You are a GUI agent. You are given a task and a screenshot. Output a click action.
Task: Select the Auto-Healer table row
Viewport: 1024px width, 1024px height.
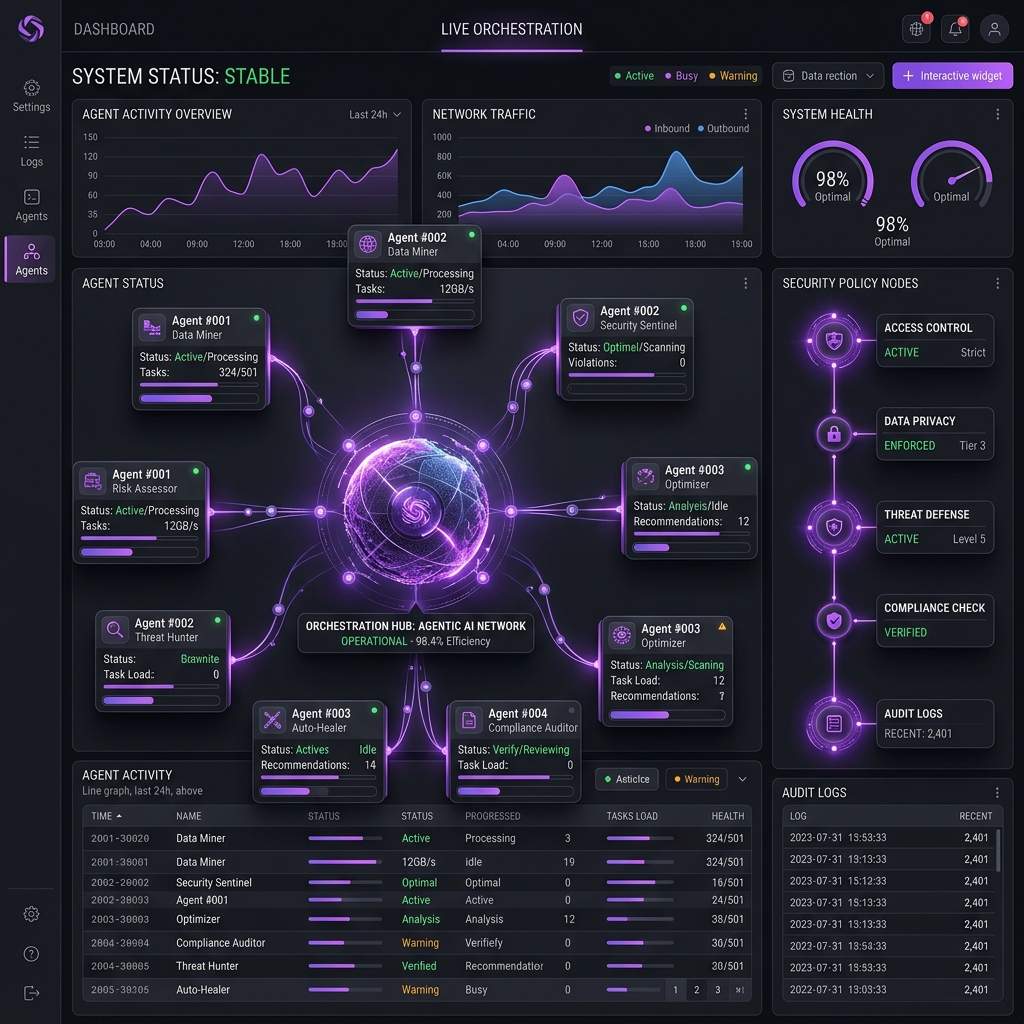click(417, 989)
